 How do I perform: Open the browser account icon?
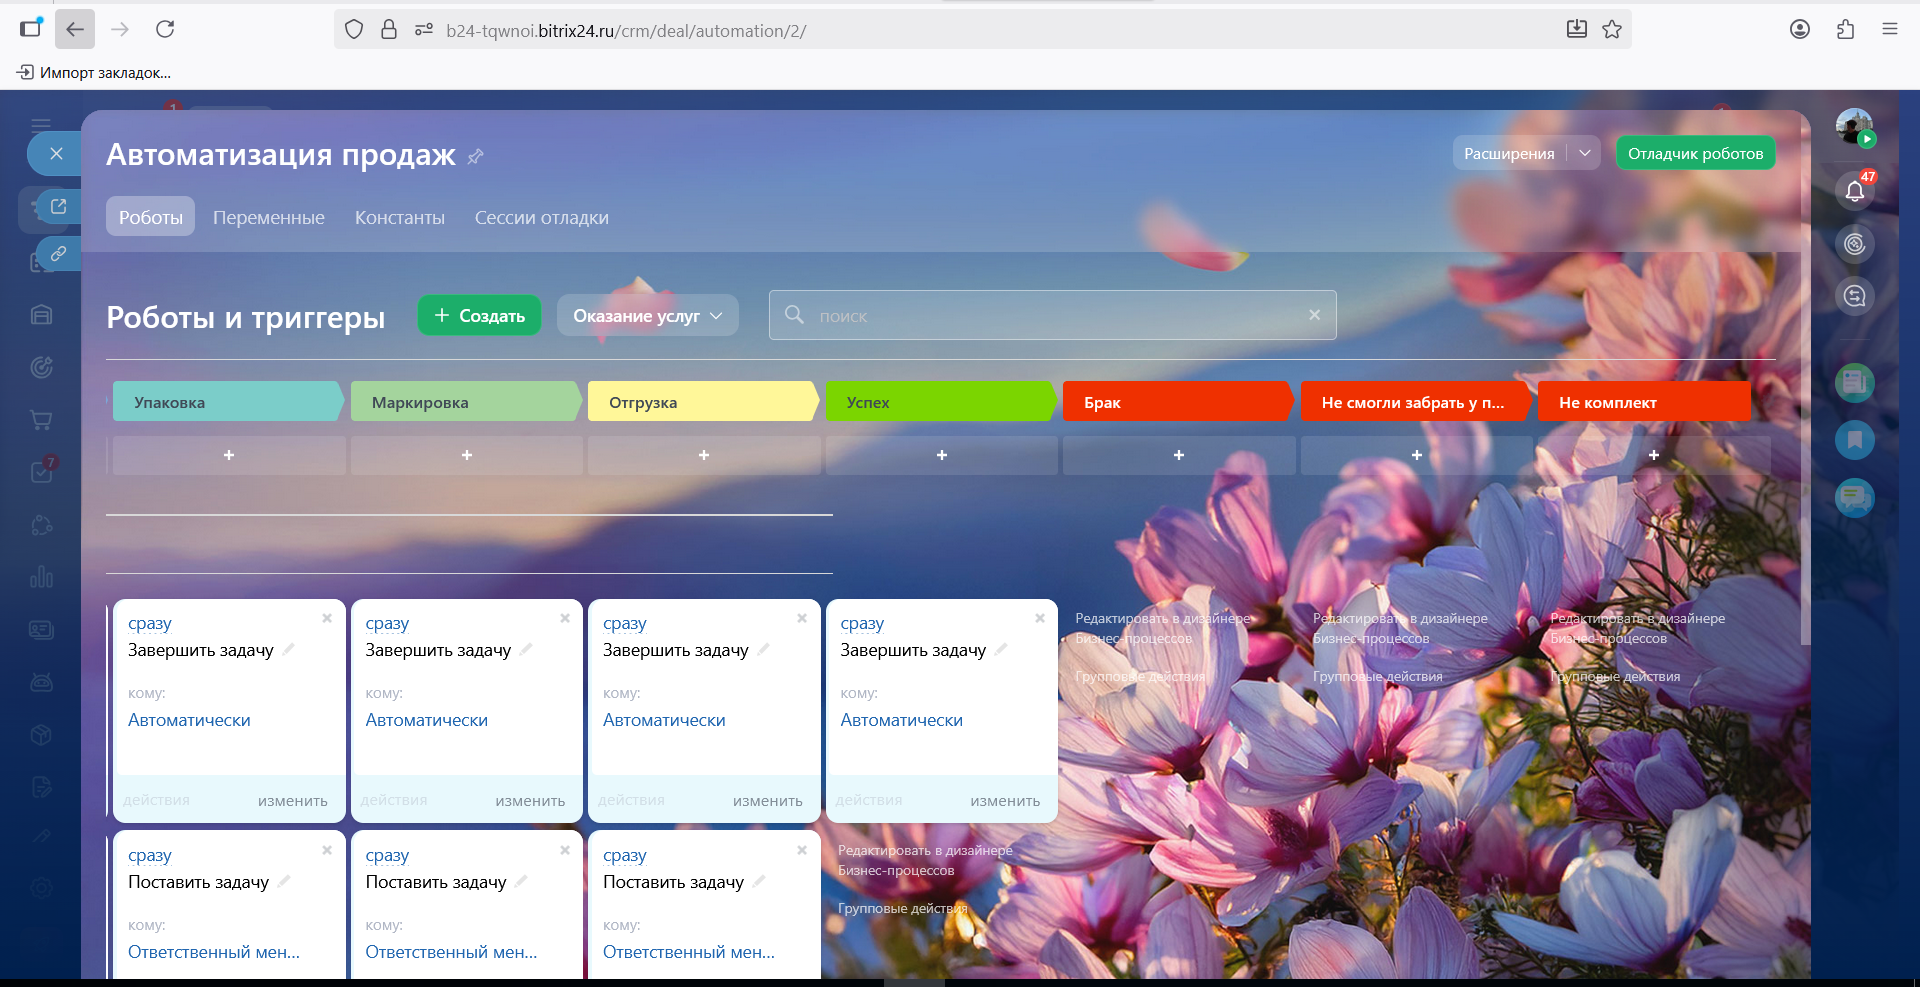(x=1800, y=29)
